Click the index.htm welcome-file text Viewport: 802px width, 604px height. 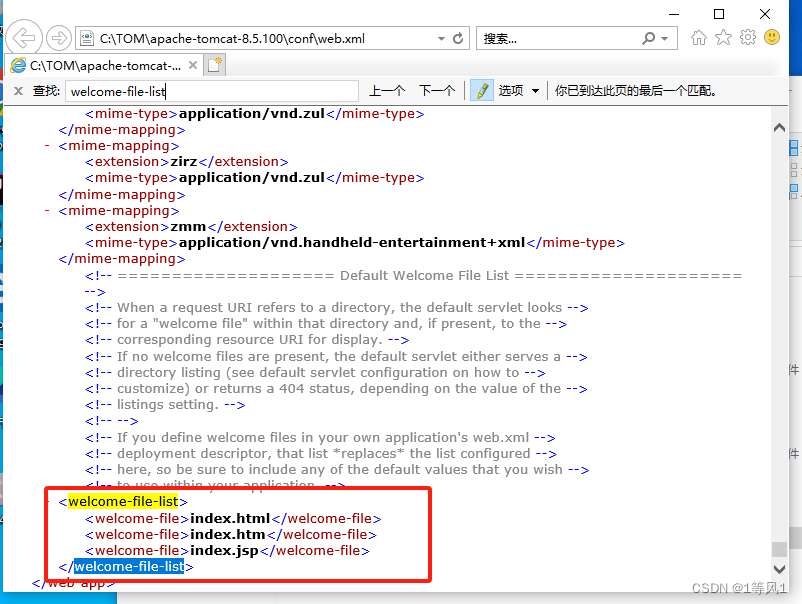pos(228,534)
